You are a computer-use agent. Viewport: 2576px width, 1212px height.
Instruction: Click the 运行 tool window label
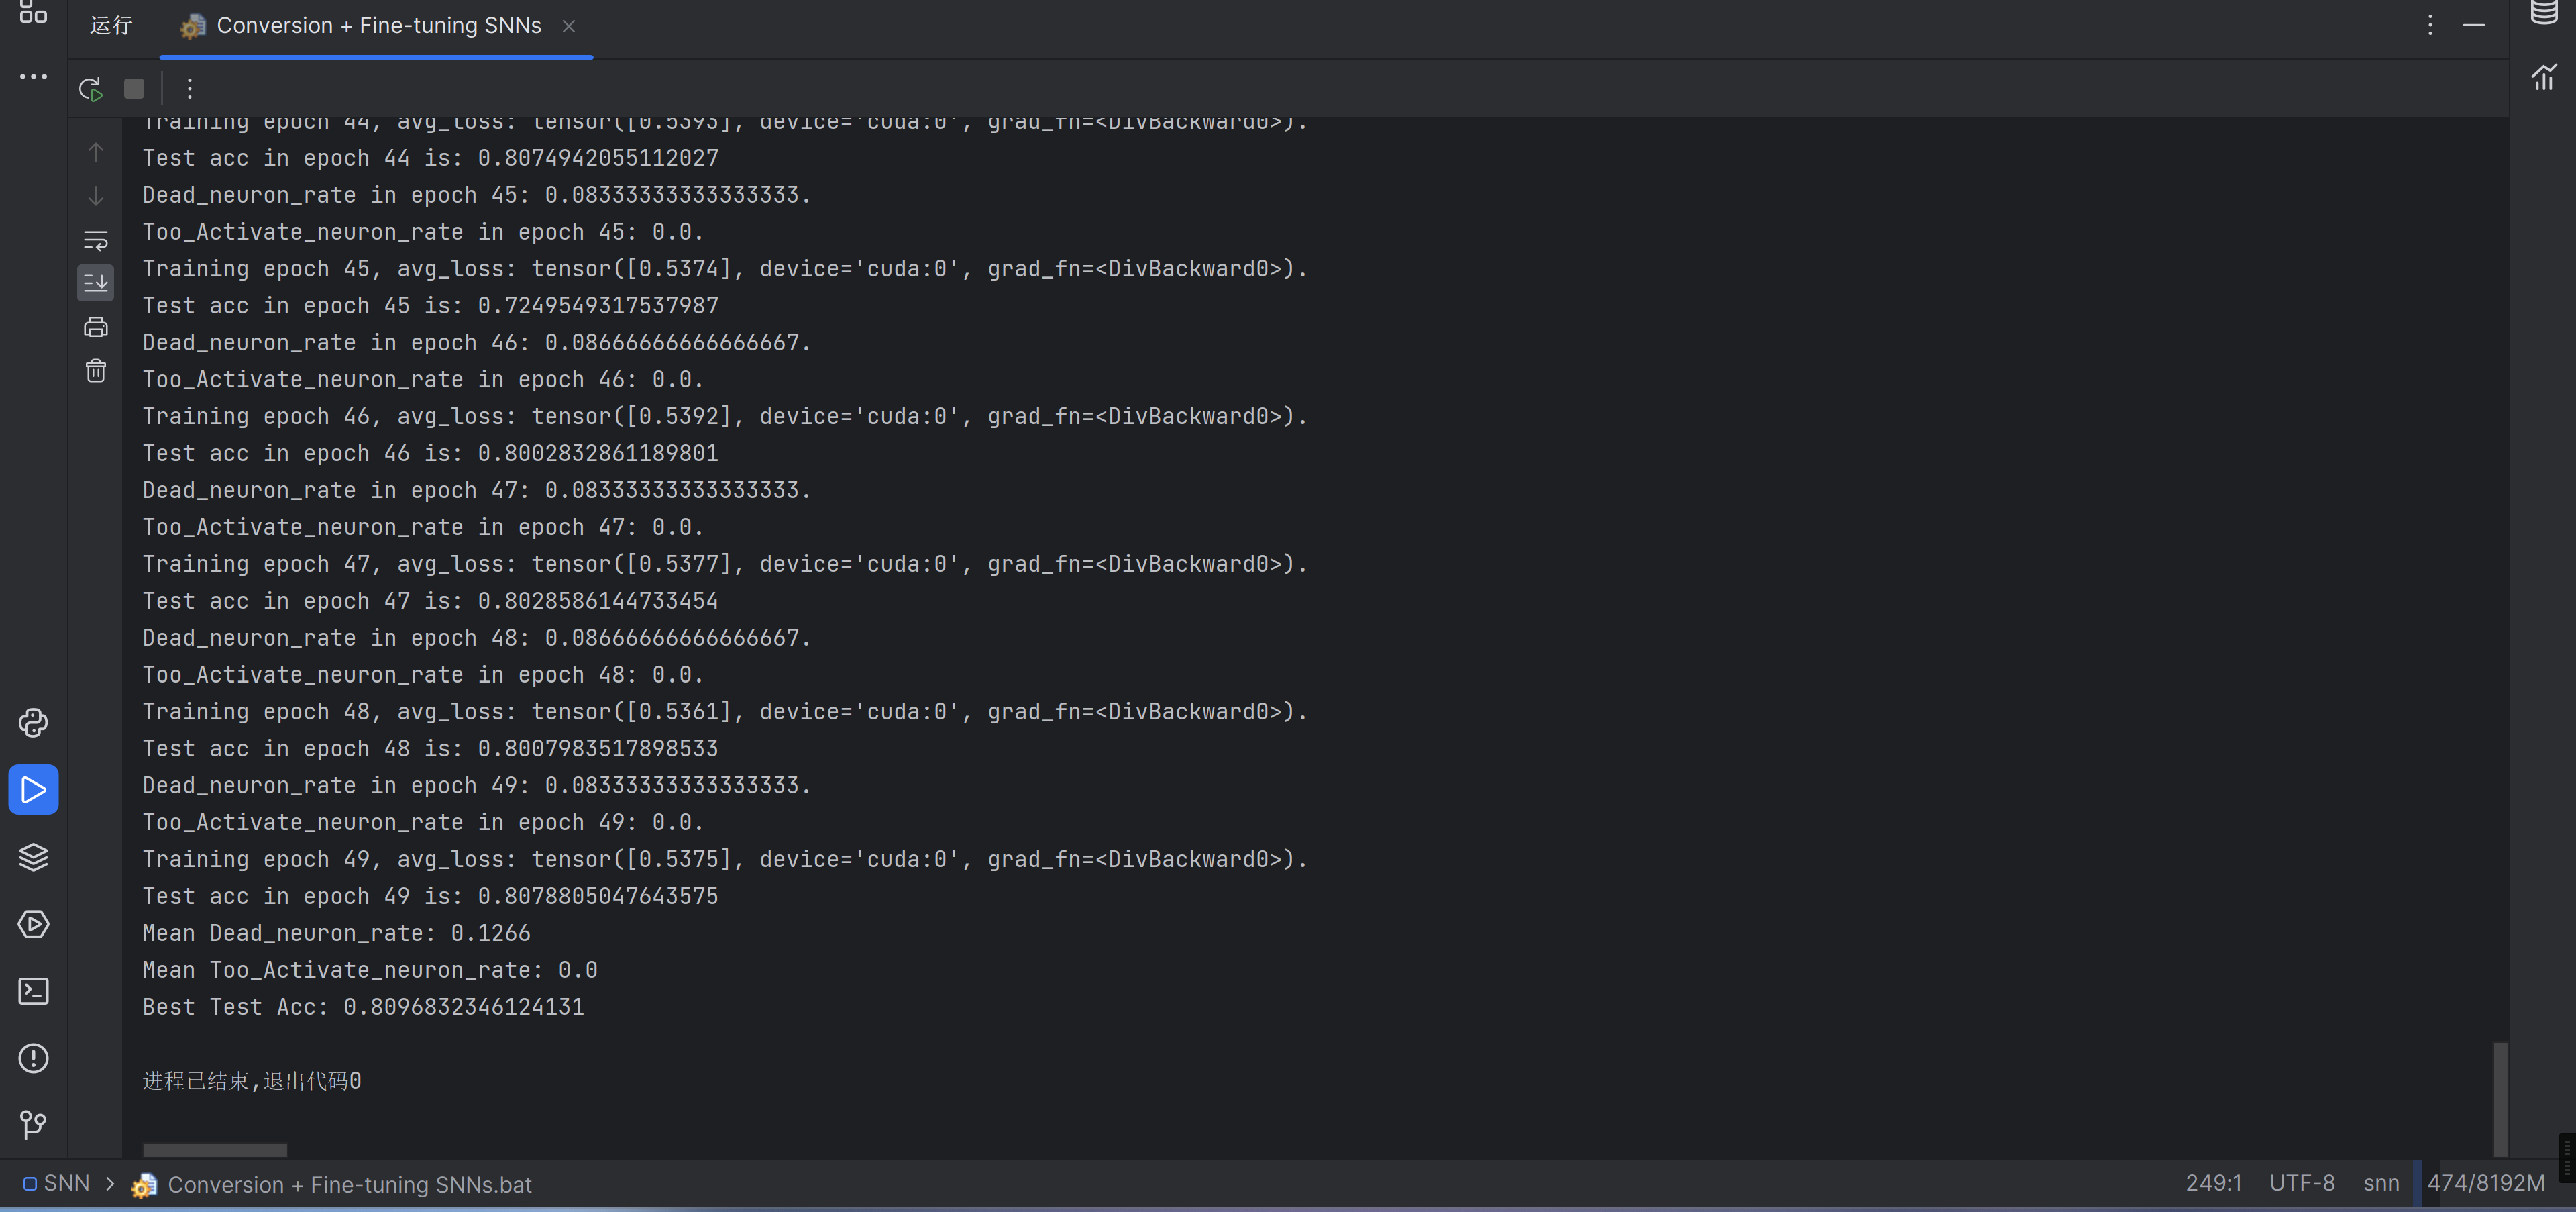[110, 26]
